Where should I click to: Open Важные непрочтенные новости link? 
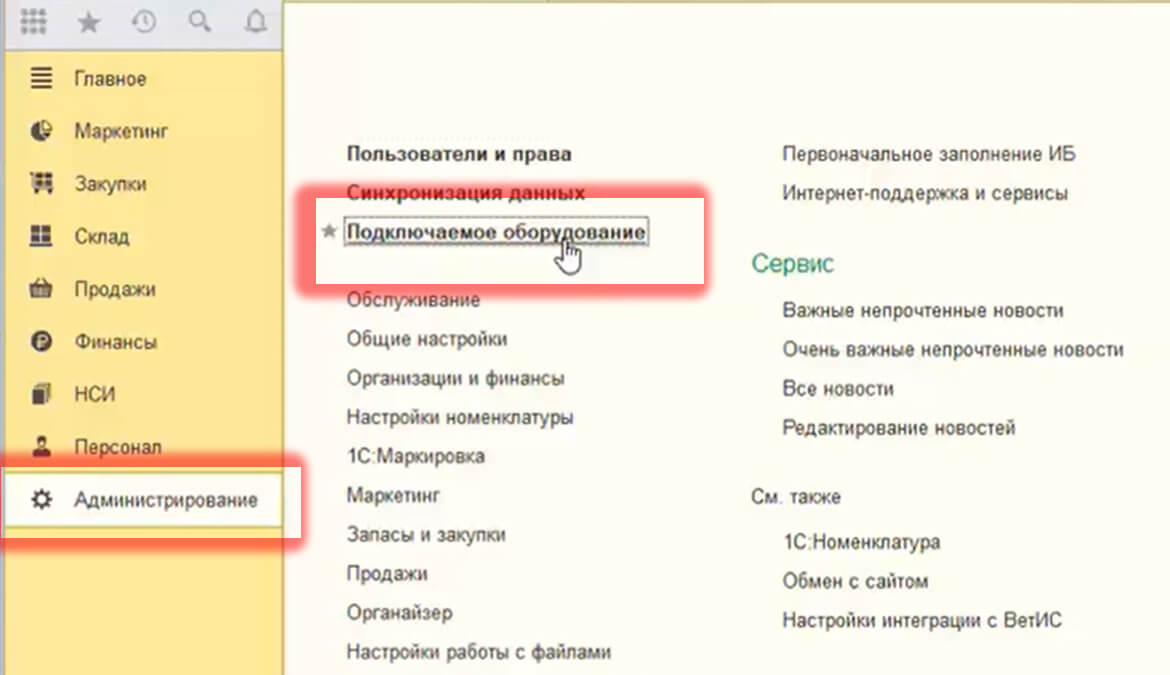click(923, 310)
